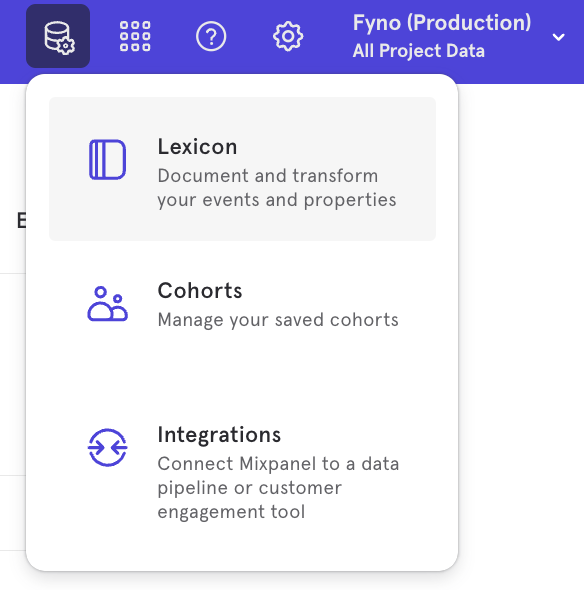Screen dimensions: 584x590
Task: Click "Manage your saved cohorts" text
Action: (x=278, y=320)
